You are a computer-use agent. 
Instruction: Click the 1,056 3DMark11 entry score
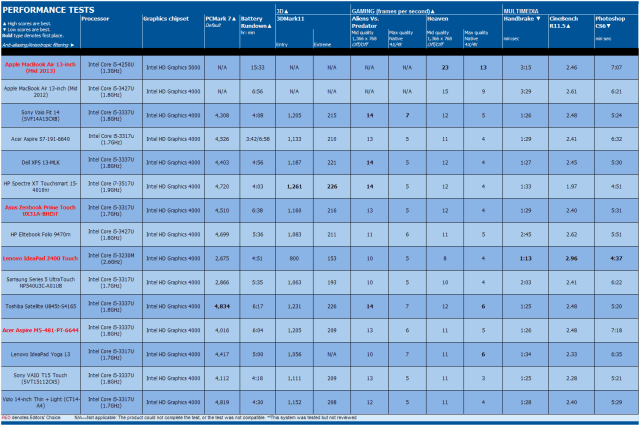[x=294, y=354]
